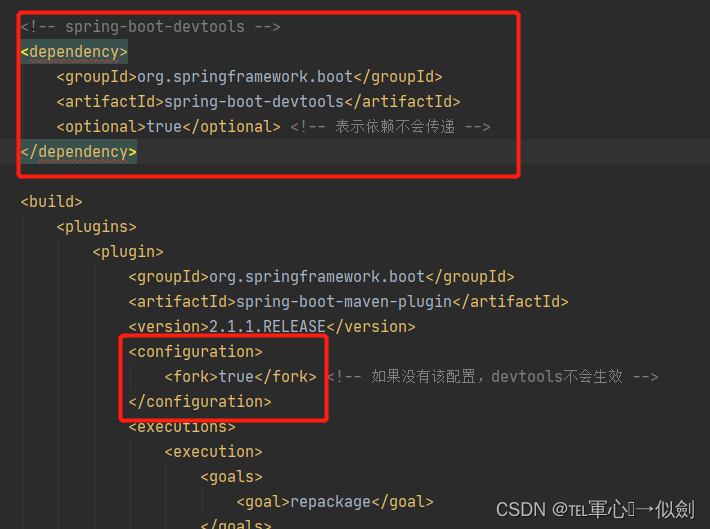
Task: Click artifactId spring-boot-maven-plugin line
Action: click(x=349, y=302)
